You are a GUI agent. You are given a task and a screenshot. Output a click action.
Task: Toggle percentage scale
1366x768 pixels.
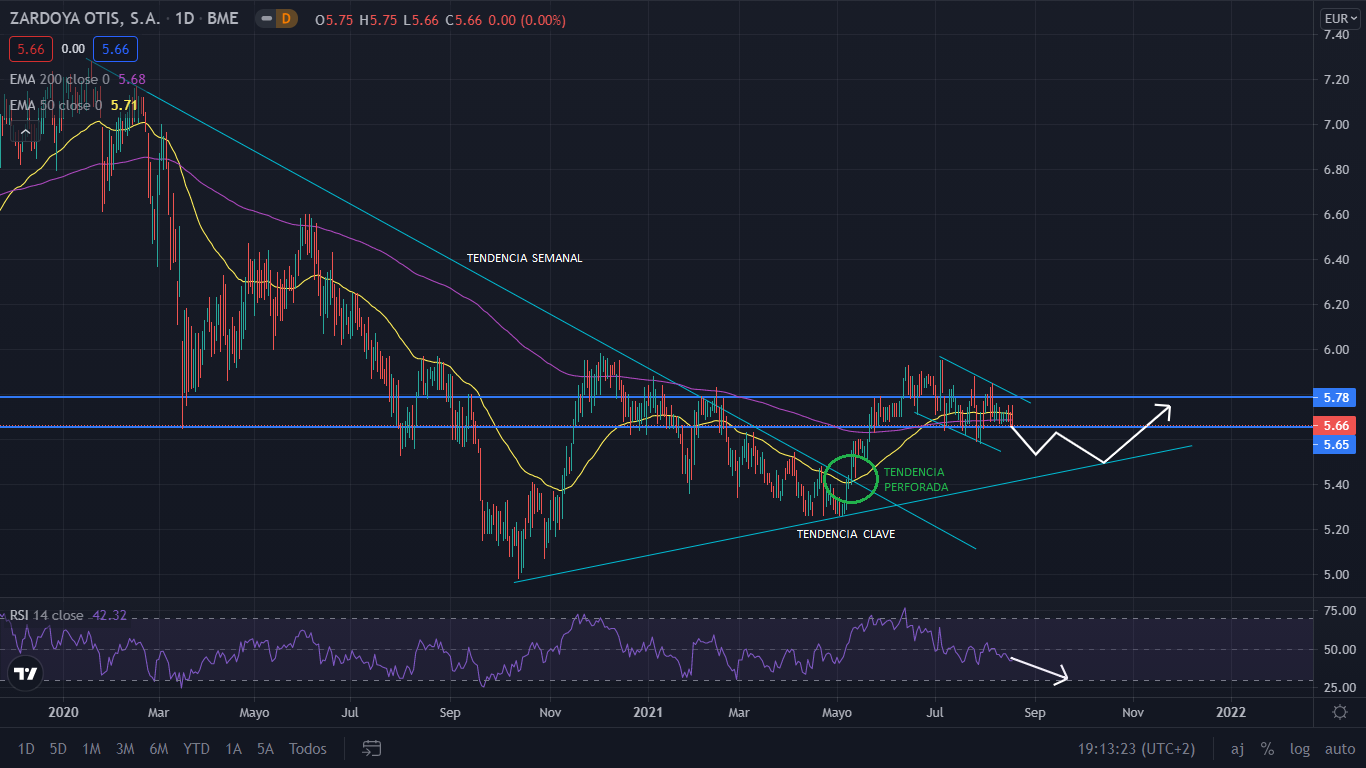click(1267, 748)
